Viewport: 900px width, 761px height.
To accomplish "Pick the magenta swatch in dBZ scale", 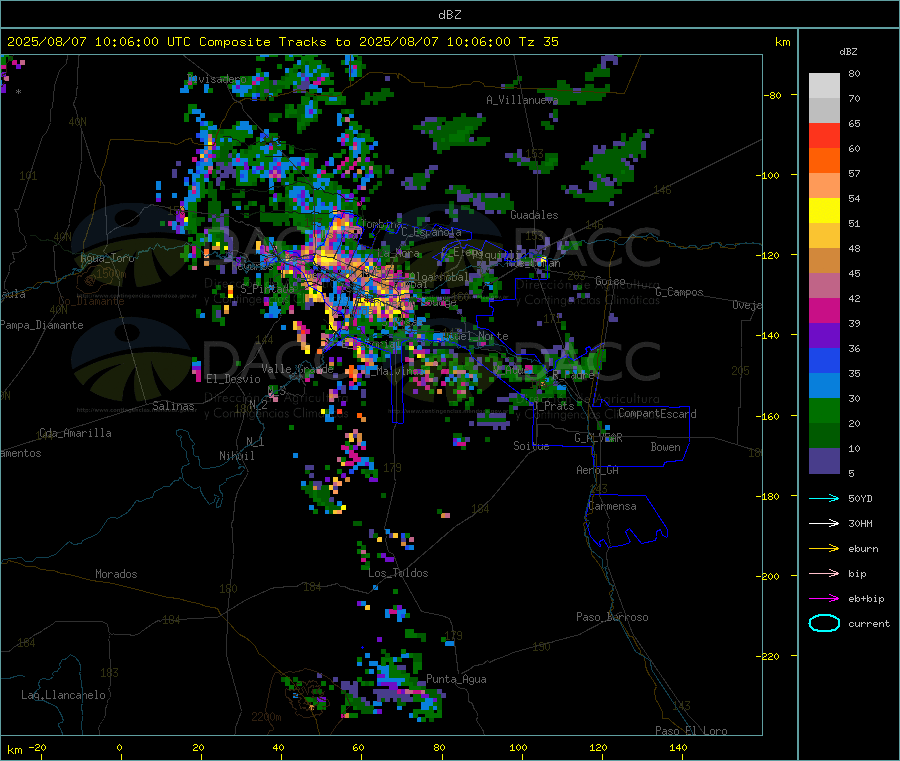I will 824,310.
